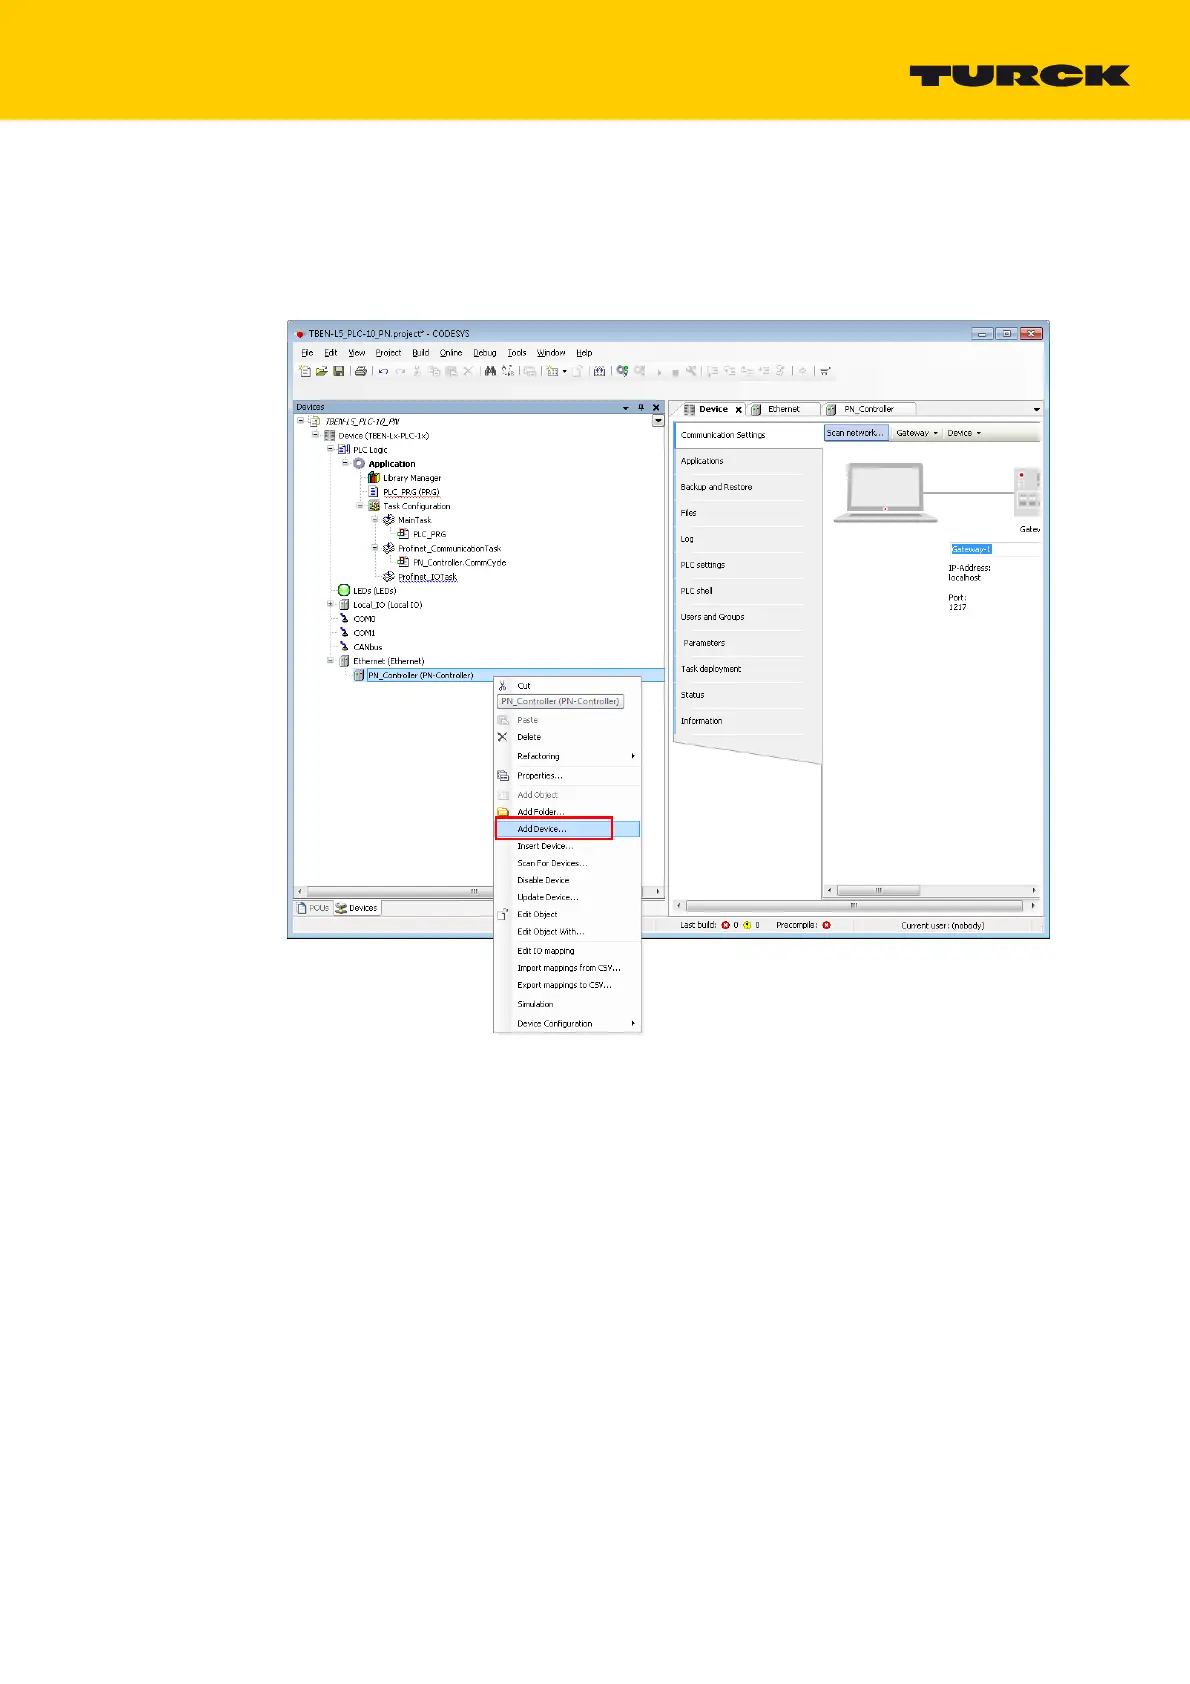Collapse the TBEN-L5_PLC-10_PN project node
Image resolution: width=1190 pixels, height=1684 pixels.
pyautogui.click(x=300, y=421)
